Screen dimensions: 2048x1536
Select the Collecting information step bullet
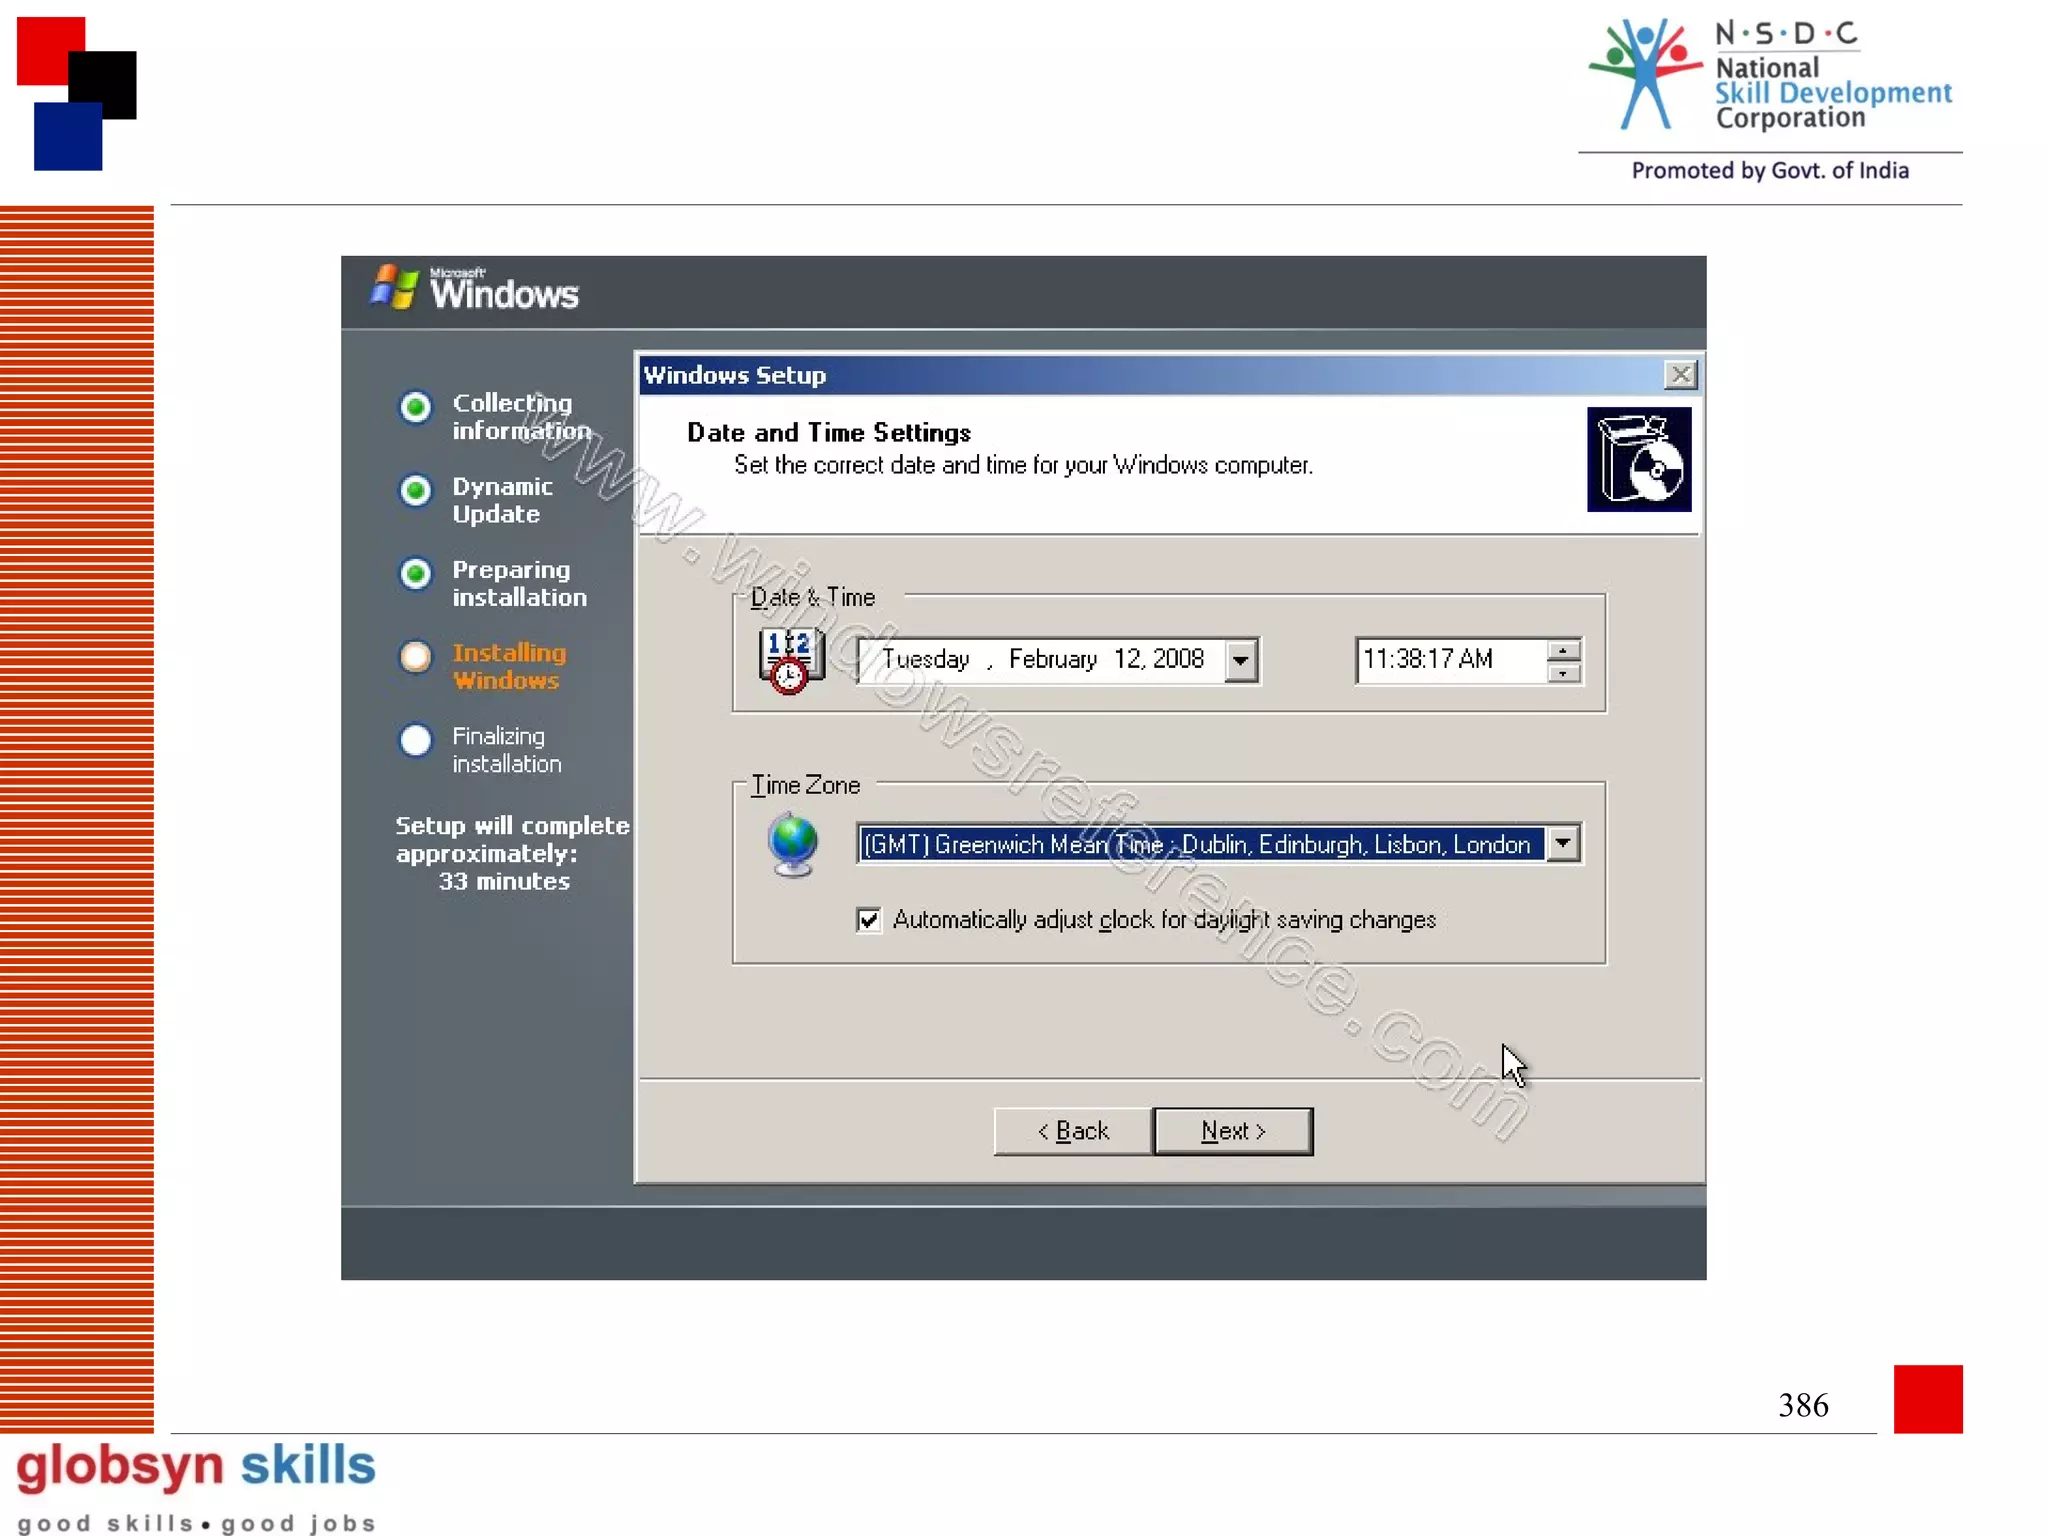416,407
